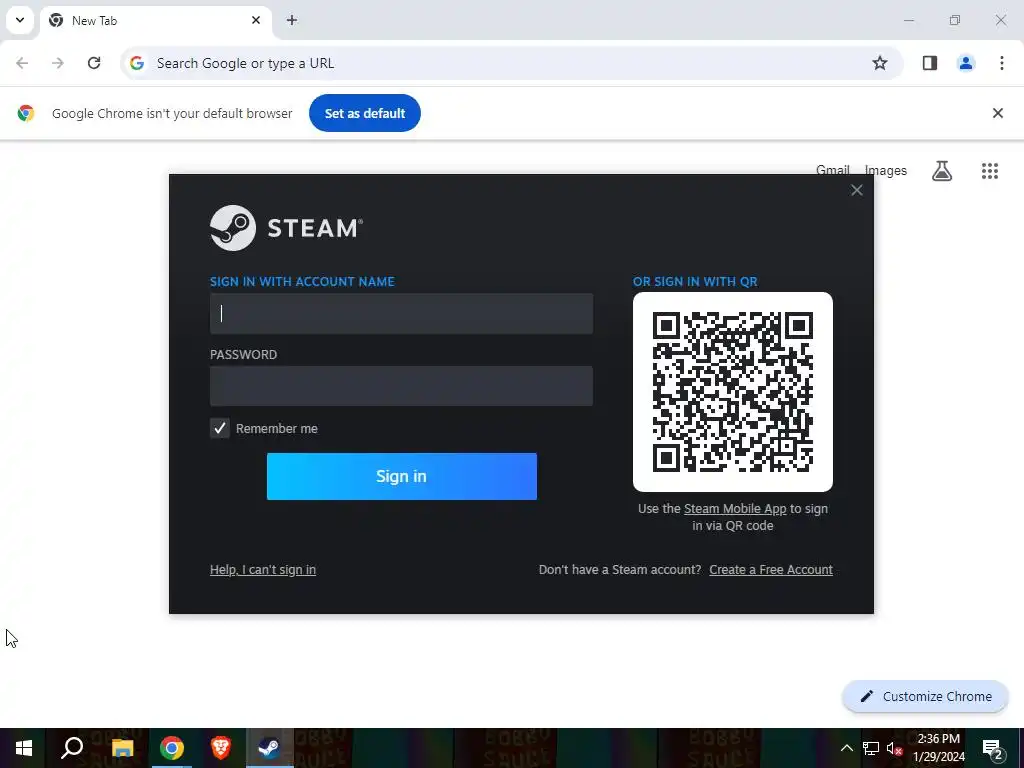
Task: Open the notification center icon
Action: [x=993, y=748]
